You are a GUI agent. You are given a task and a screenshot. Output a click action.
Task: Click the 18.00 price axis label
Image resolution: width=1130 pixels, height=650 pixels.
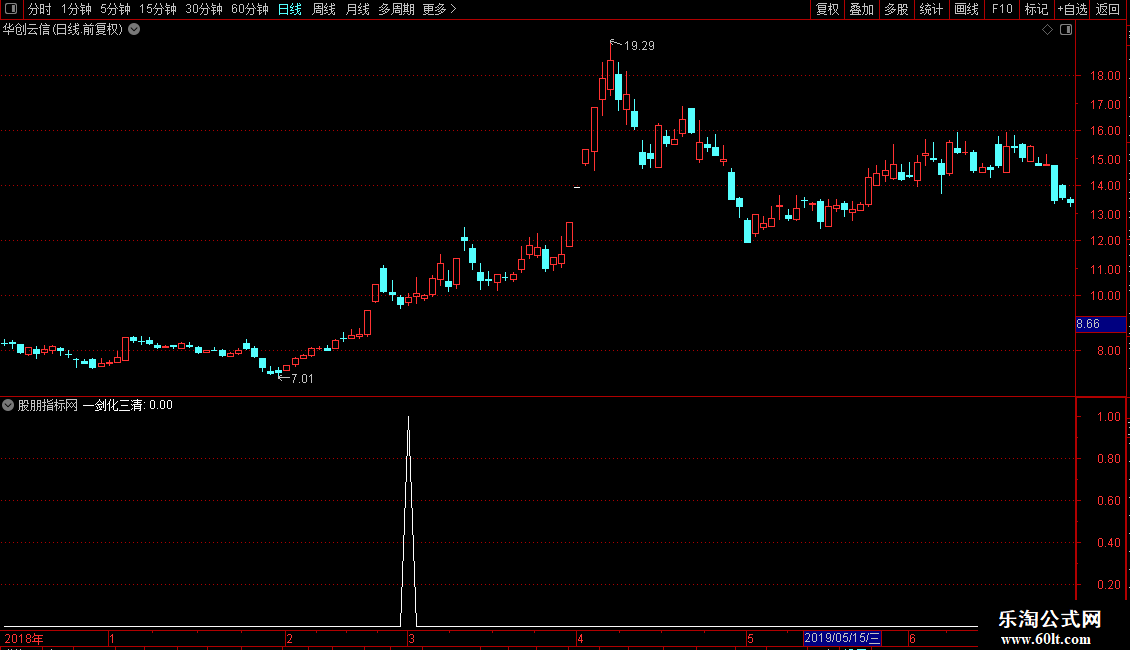click(x=1105, y=76)
